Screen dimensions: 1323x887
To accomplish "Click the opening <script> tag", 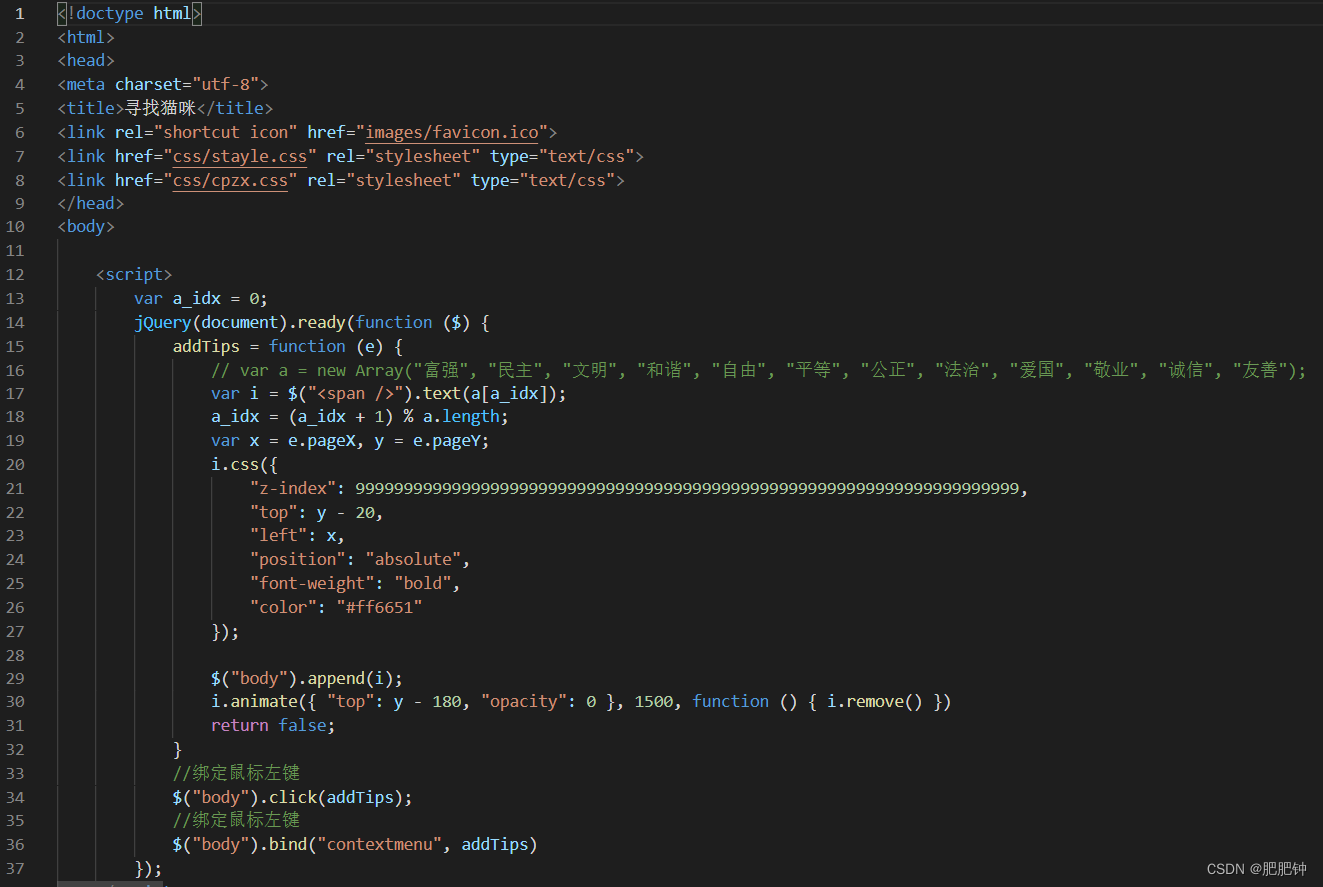I will [x=134, y=274].
